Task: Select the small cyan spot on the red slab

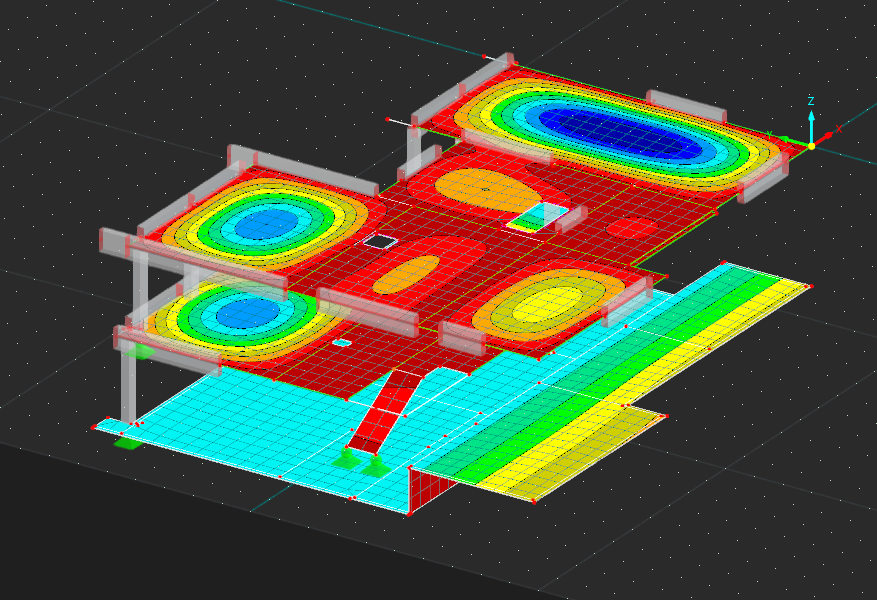Action: click(342, 342)
